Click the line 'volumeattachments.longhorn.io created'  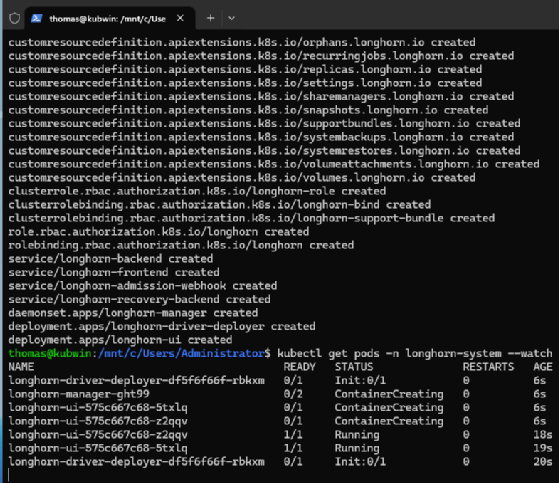click(274, 164)
